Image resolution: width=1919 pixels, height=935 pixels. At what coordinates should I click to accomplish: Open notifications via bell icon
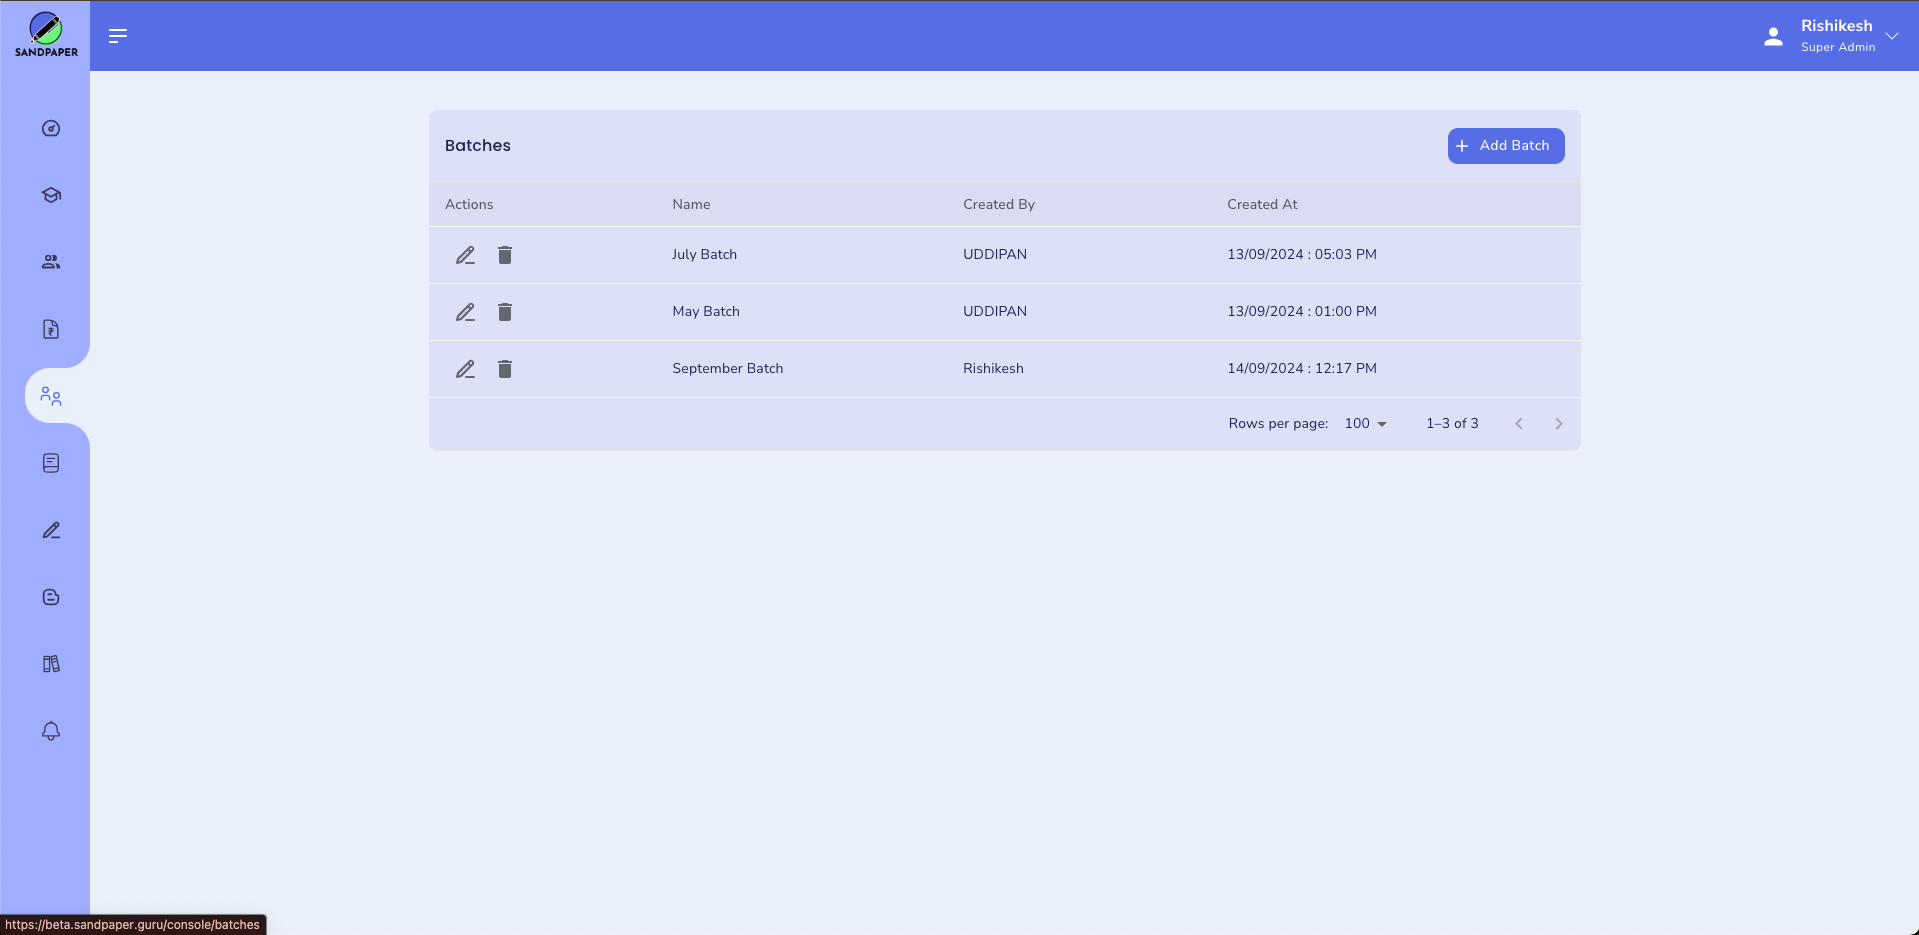tap(50, 731)
